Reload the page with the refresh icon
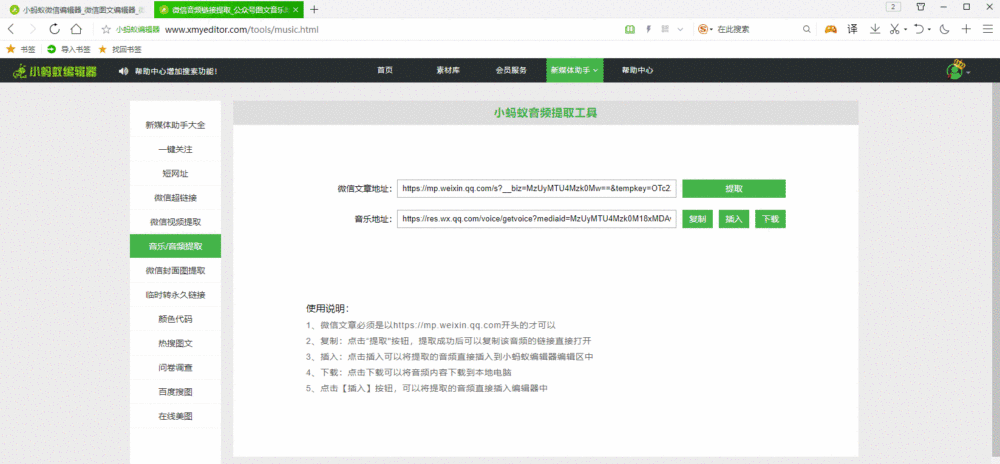This screenshot has width=1000, height=464. (x=54, y=29)
